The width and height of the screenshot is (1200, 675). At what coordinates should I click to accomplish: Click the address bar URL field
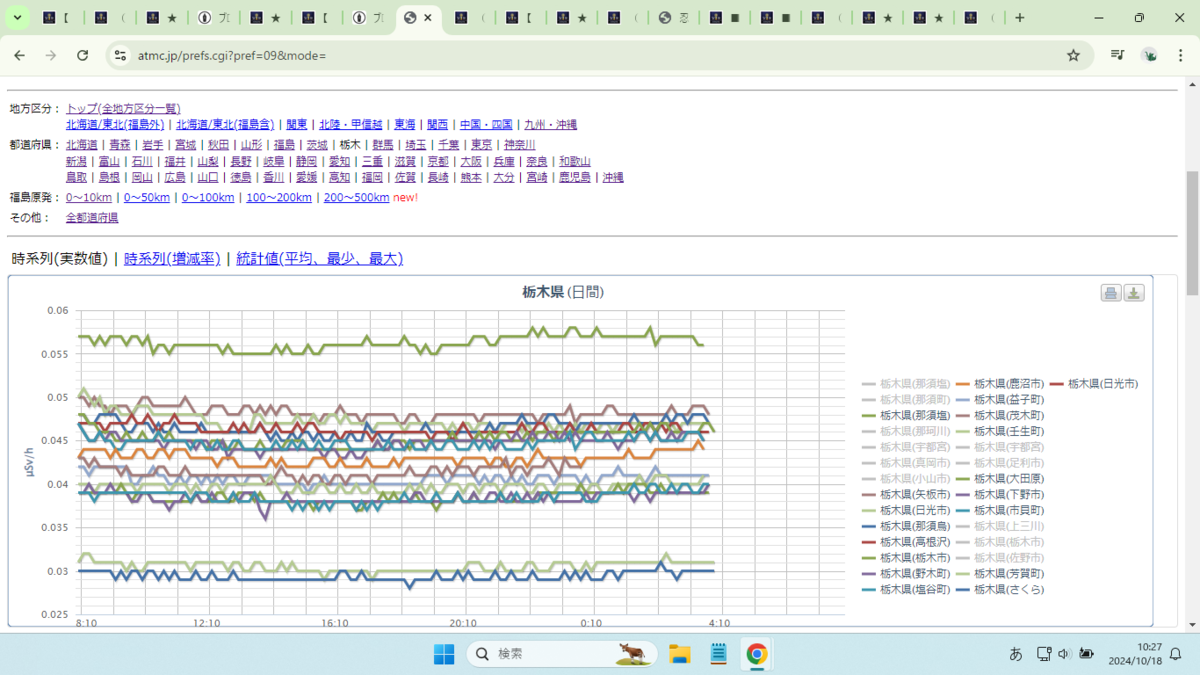(x=590, y=55)
